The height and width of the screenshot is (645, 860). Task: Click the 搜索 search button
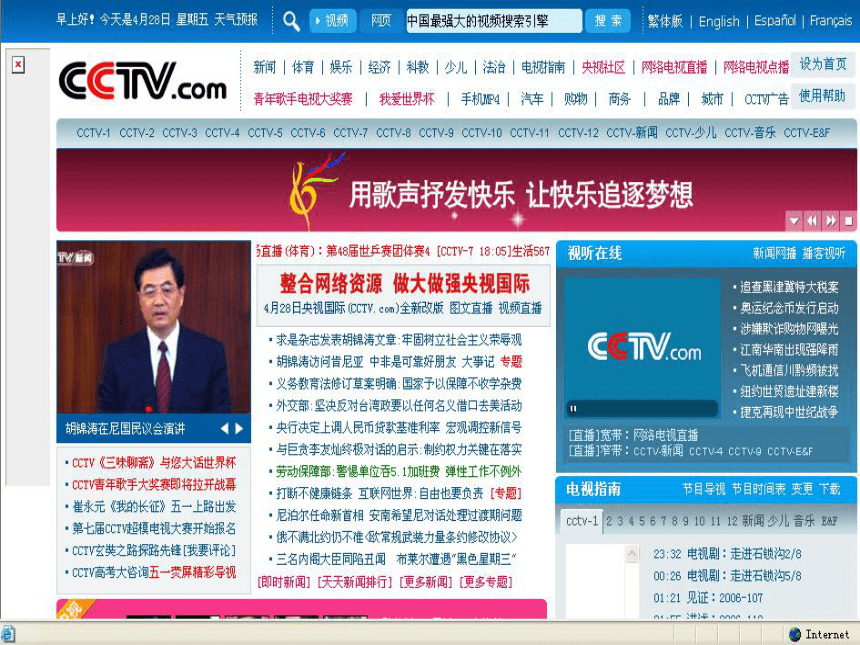pyautogui.click(x=608, y=21)
